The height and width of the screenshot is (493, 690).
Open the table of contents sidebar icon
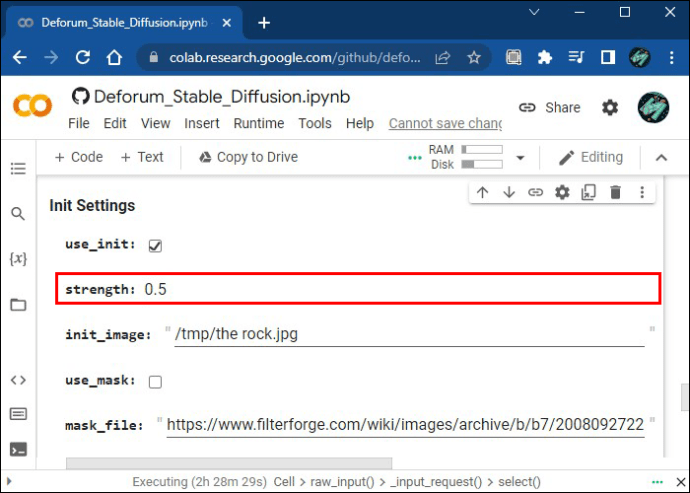(18, 168)
